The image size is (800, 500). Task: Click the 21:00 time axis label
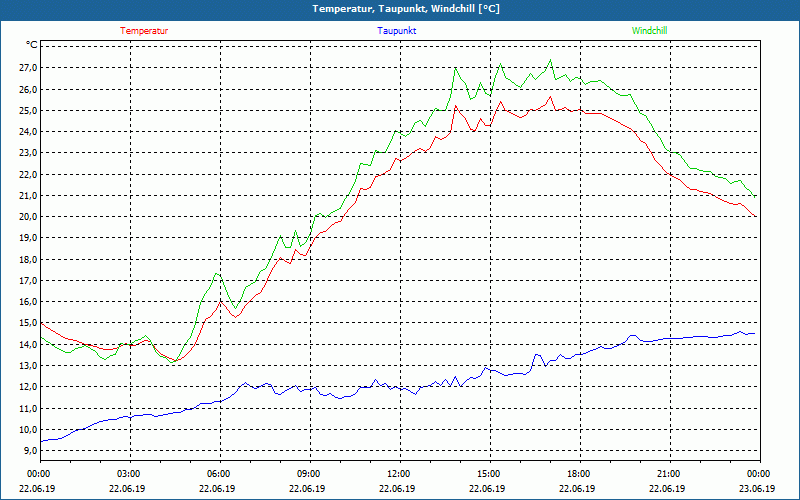point(667,474)
